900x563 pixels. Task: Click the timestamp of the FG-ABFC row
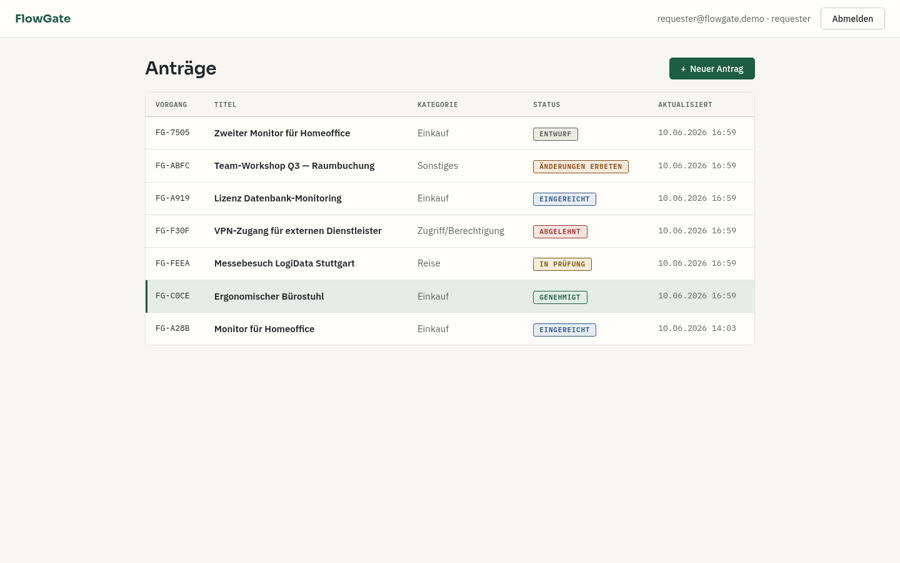click(697, 165)
